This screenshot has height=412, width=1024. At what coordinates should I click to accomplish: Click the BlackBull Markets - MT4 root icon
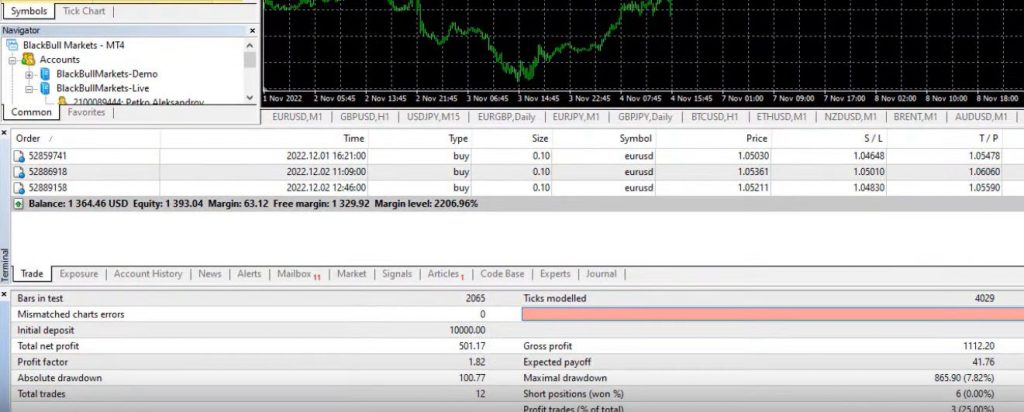(12, 46)
